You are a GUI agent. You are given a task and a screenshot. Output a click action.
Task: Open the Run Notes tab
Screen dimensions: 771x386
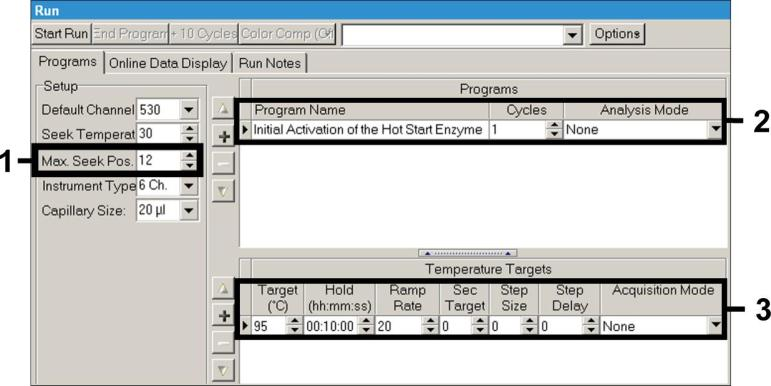click(269, 63)
